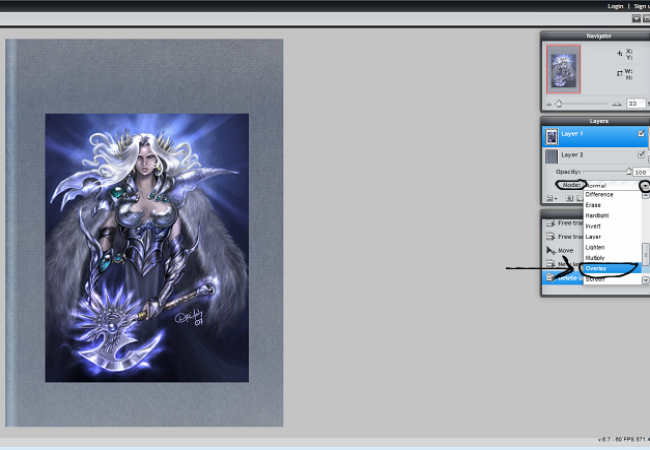The width and height of the screenshot is (650, 450).
Task: Choose Erase blend mode
Action: pyautogui.click(x=612, y=205)
